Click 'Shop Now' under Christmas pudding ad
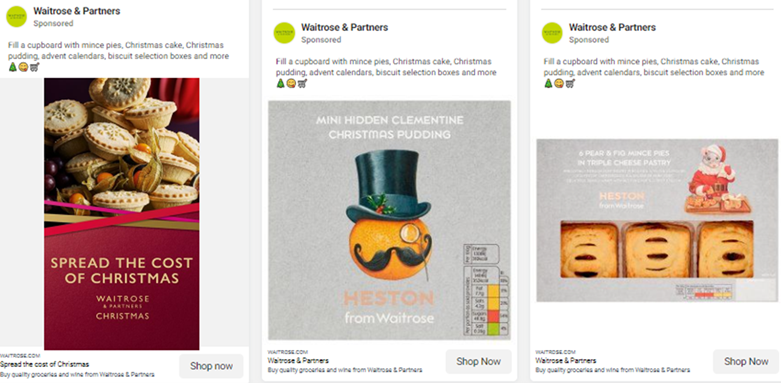The width and height of the screenshot is (781, 383). pyautogui.click(x=479, y=362)
